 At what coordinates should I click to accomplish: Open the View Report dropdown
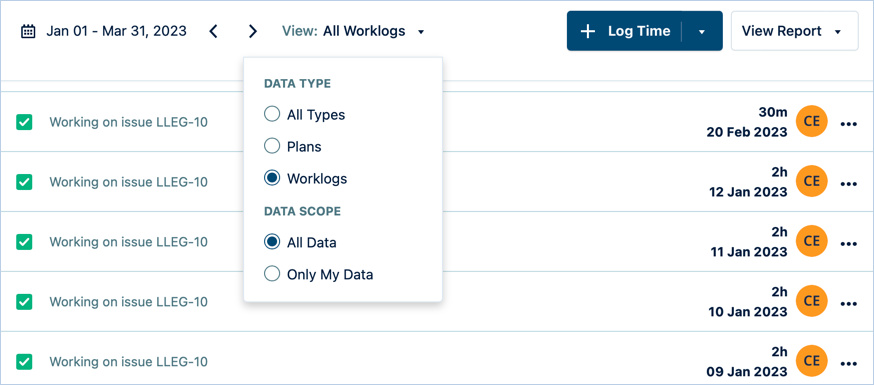click(794, 31)
